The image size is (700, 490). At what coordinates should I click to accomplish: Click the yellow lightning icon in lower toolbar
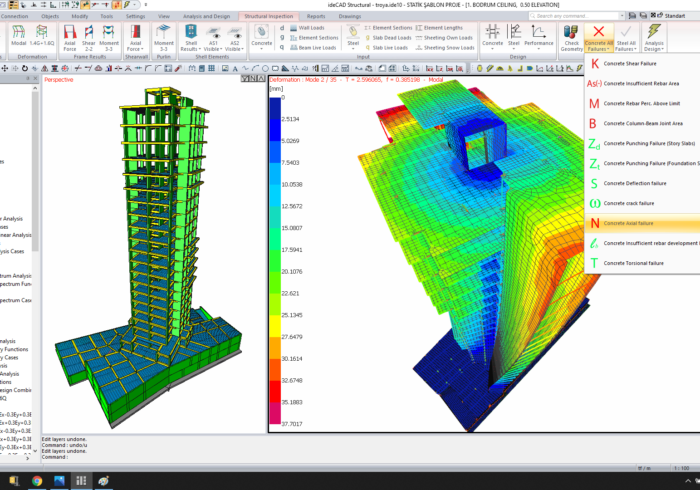coord(579,68)
